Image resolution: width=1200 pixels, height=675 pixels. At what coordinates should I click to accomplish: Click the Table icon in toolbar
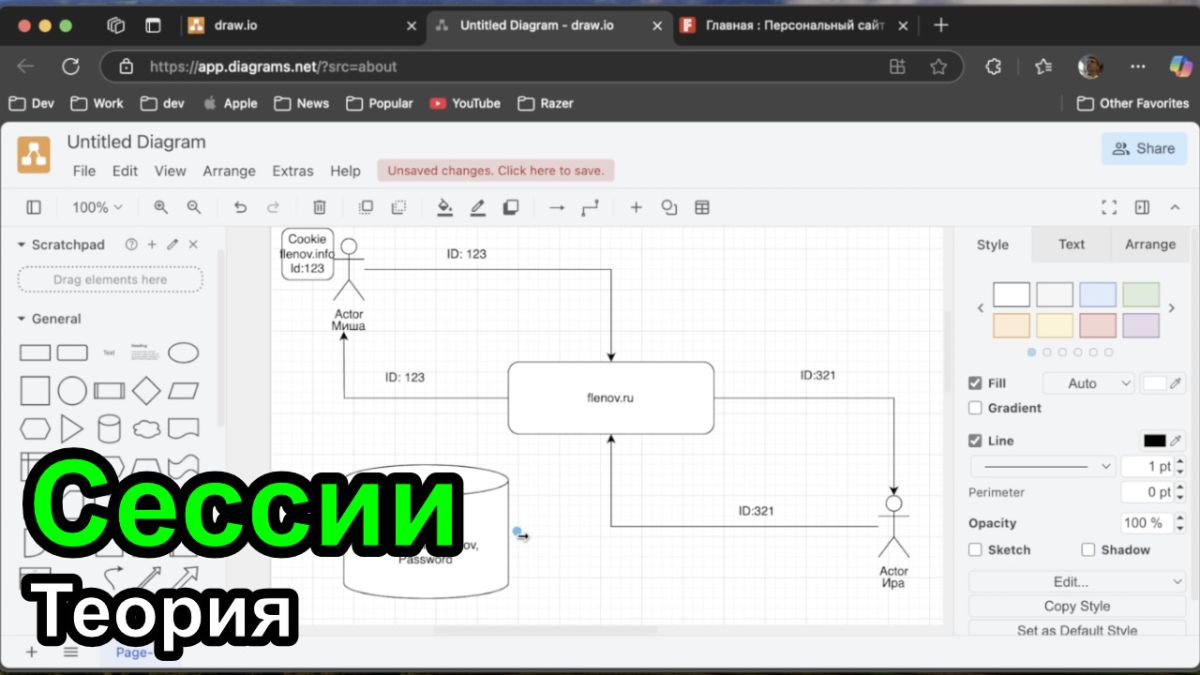point(702,207)
